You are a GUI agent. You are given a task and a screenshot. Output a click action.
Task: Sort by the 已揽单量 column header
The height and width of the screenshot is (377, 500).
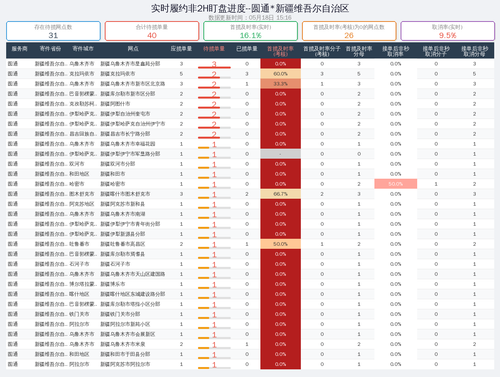tap(247, 49)
